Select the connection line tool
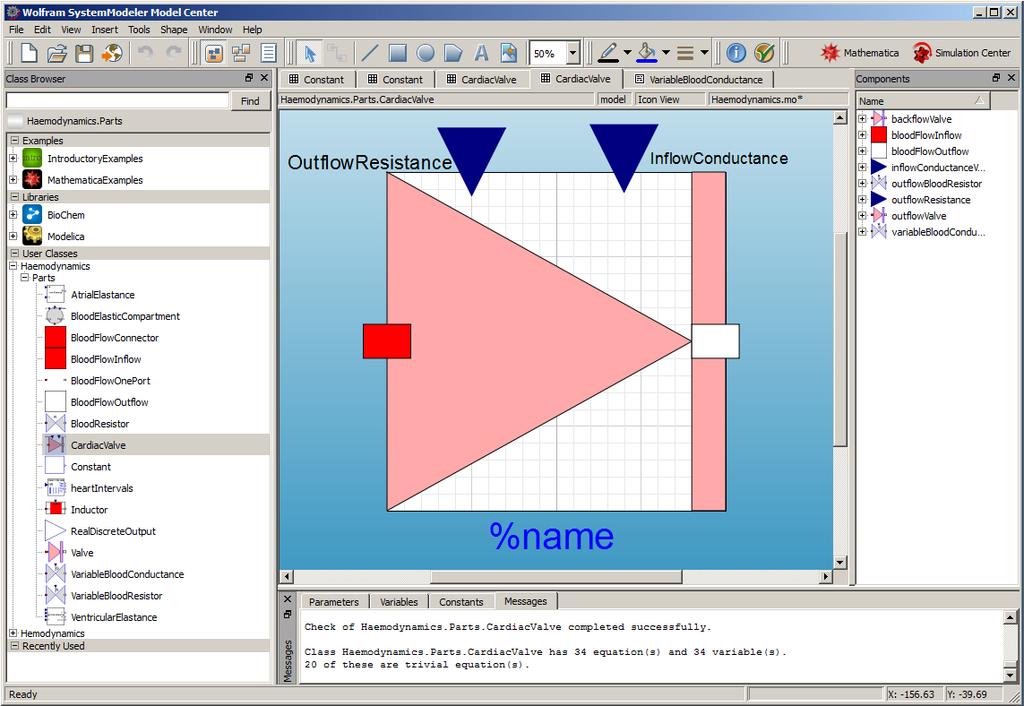Viewport: 1024px width, 706px height. click(337, 53)
